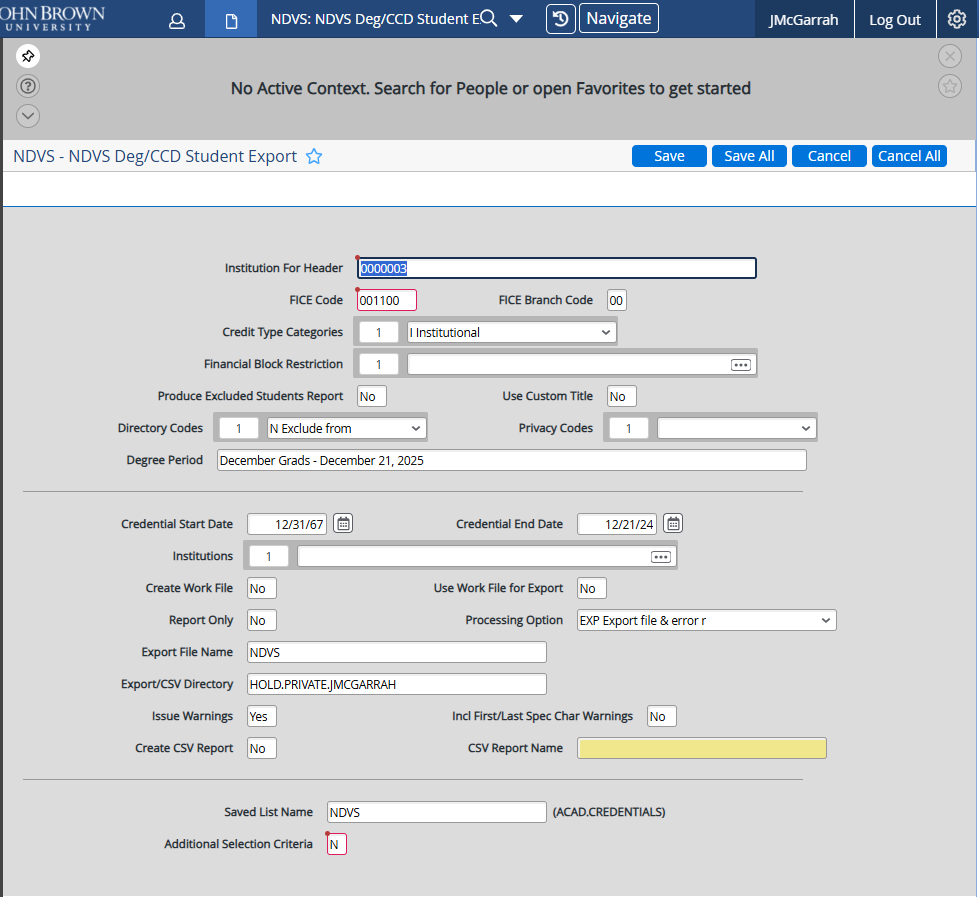Screen dimensions: 979x897
Task: Click the Additional Selection Criteria field
Action: 337,844
